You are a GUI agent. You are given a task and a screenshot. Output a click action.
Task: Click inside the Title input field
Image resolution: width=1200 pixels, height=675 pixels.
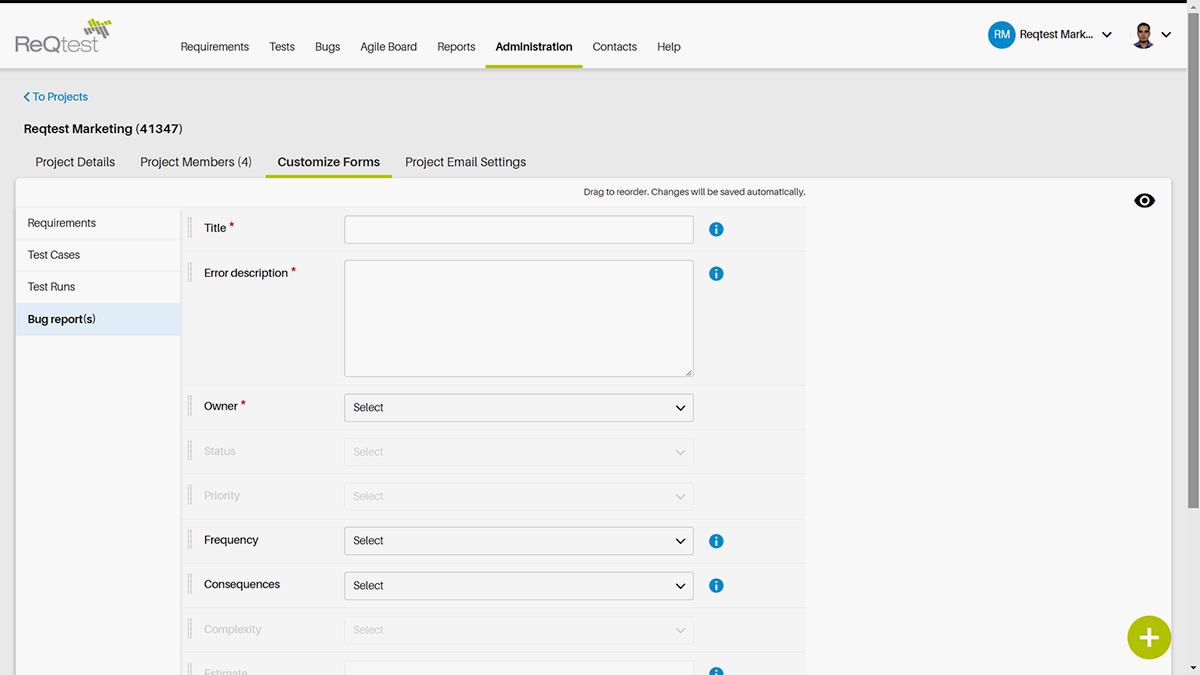pyautogui.click(x=518, y=230)
